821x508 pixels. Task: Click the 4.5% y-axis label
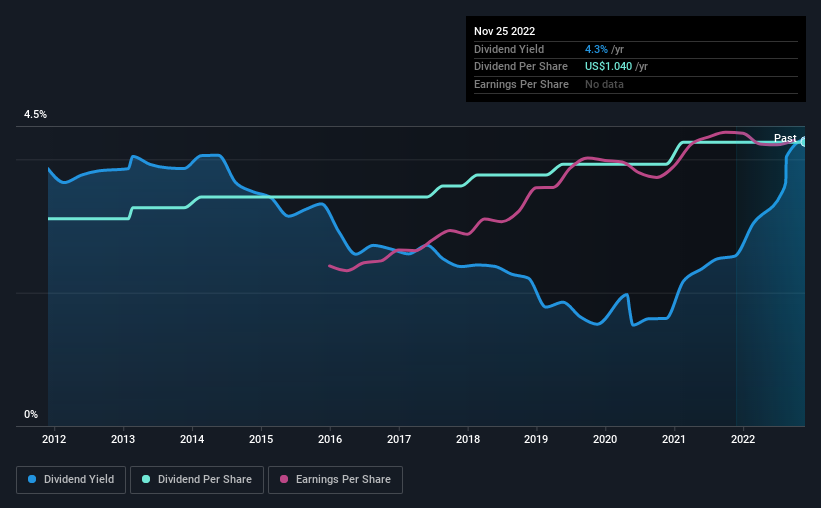(x=35, y=114)
